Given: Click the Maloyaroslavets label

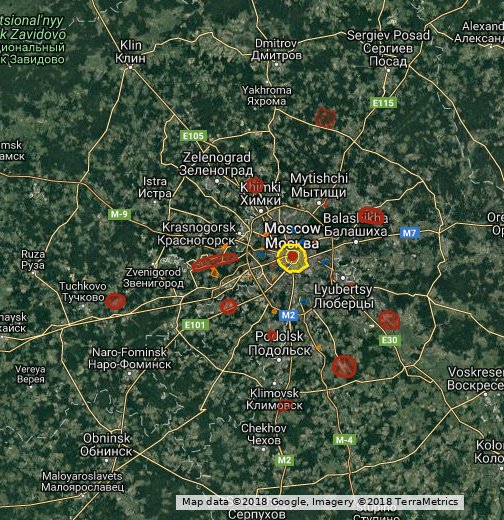Looking at the screenshot, I should (x=82, y=481).
